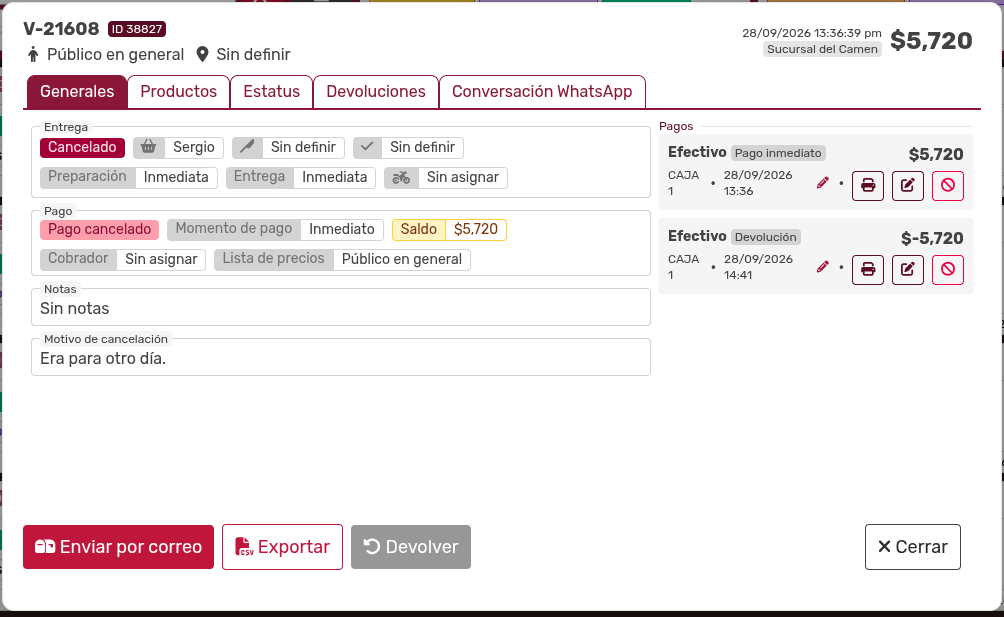Screen dimensions: 1004x617
Task: Click the checkmark icon in Entrega
Action: point(367,147)
